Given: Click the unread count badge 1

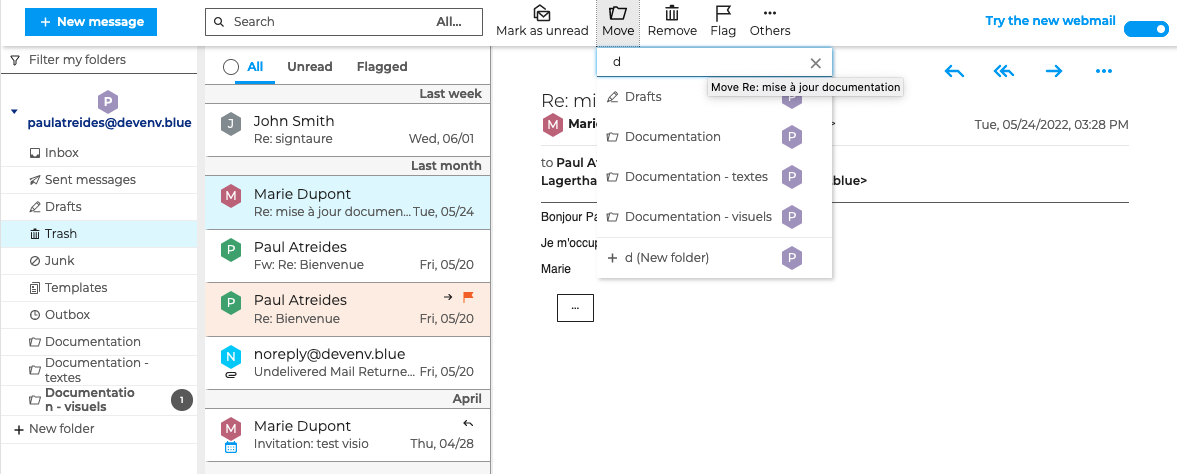Looking at the screenshot, I should (x=182, y=400).
